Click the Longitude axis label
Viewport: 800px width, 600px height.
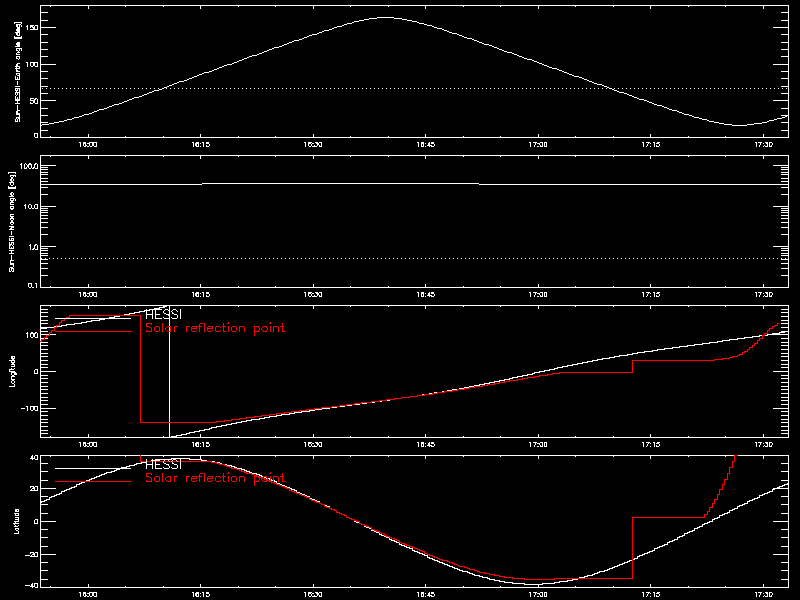point(13,371)
